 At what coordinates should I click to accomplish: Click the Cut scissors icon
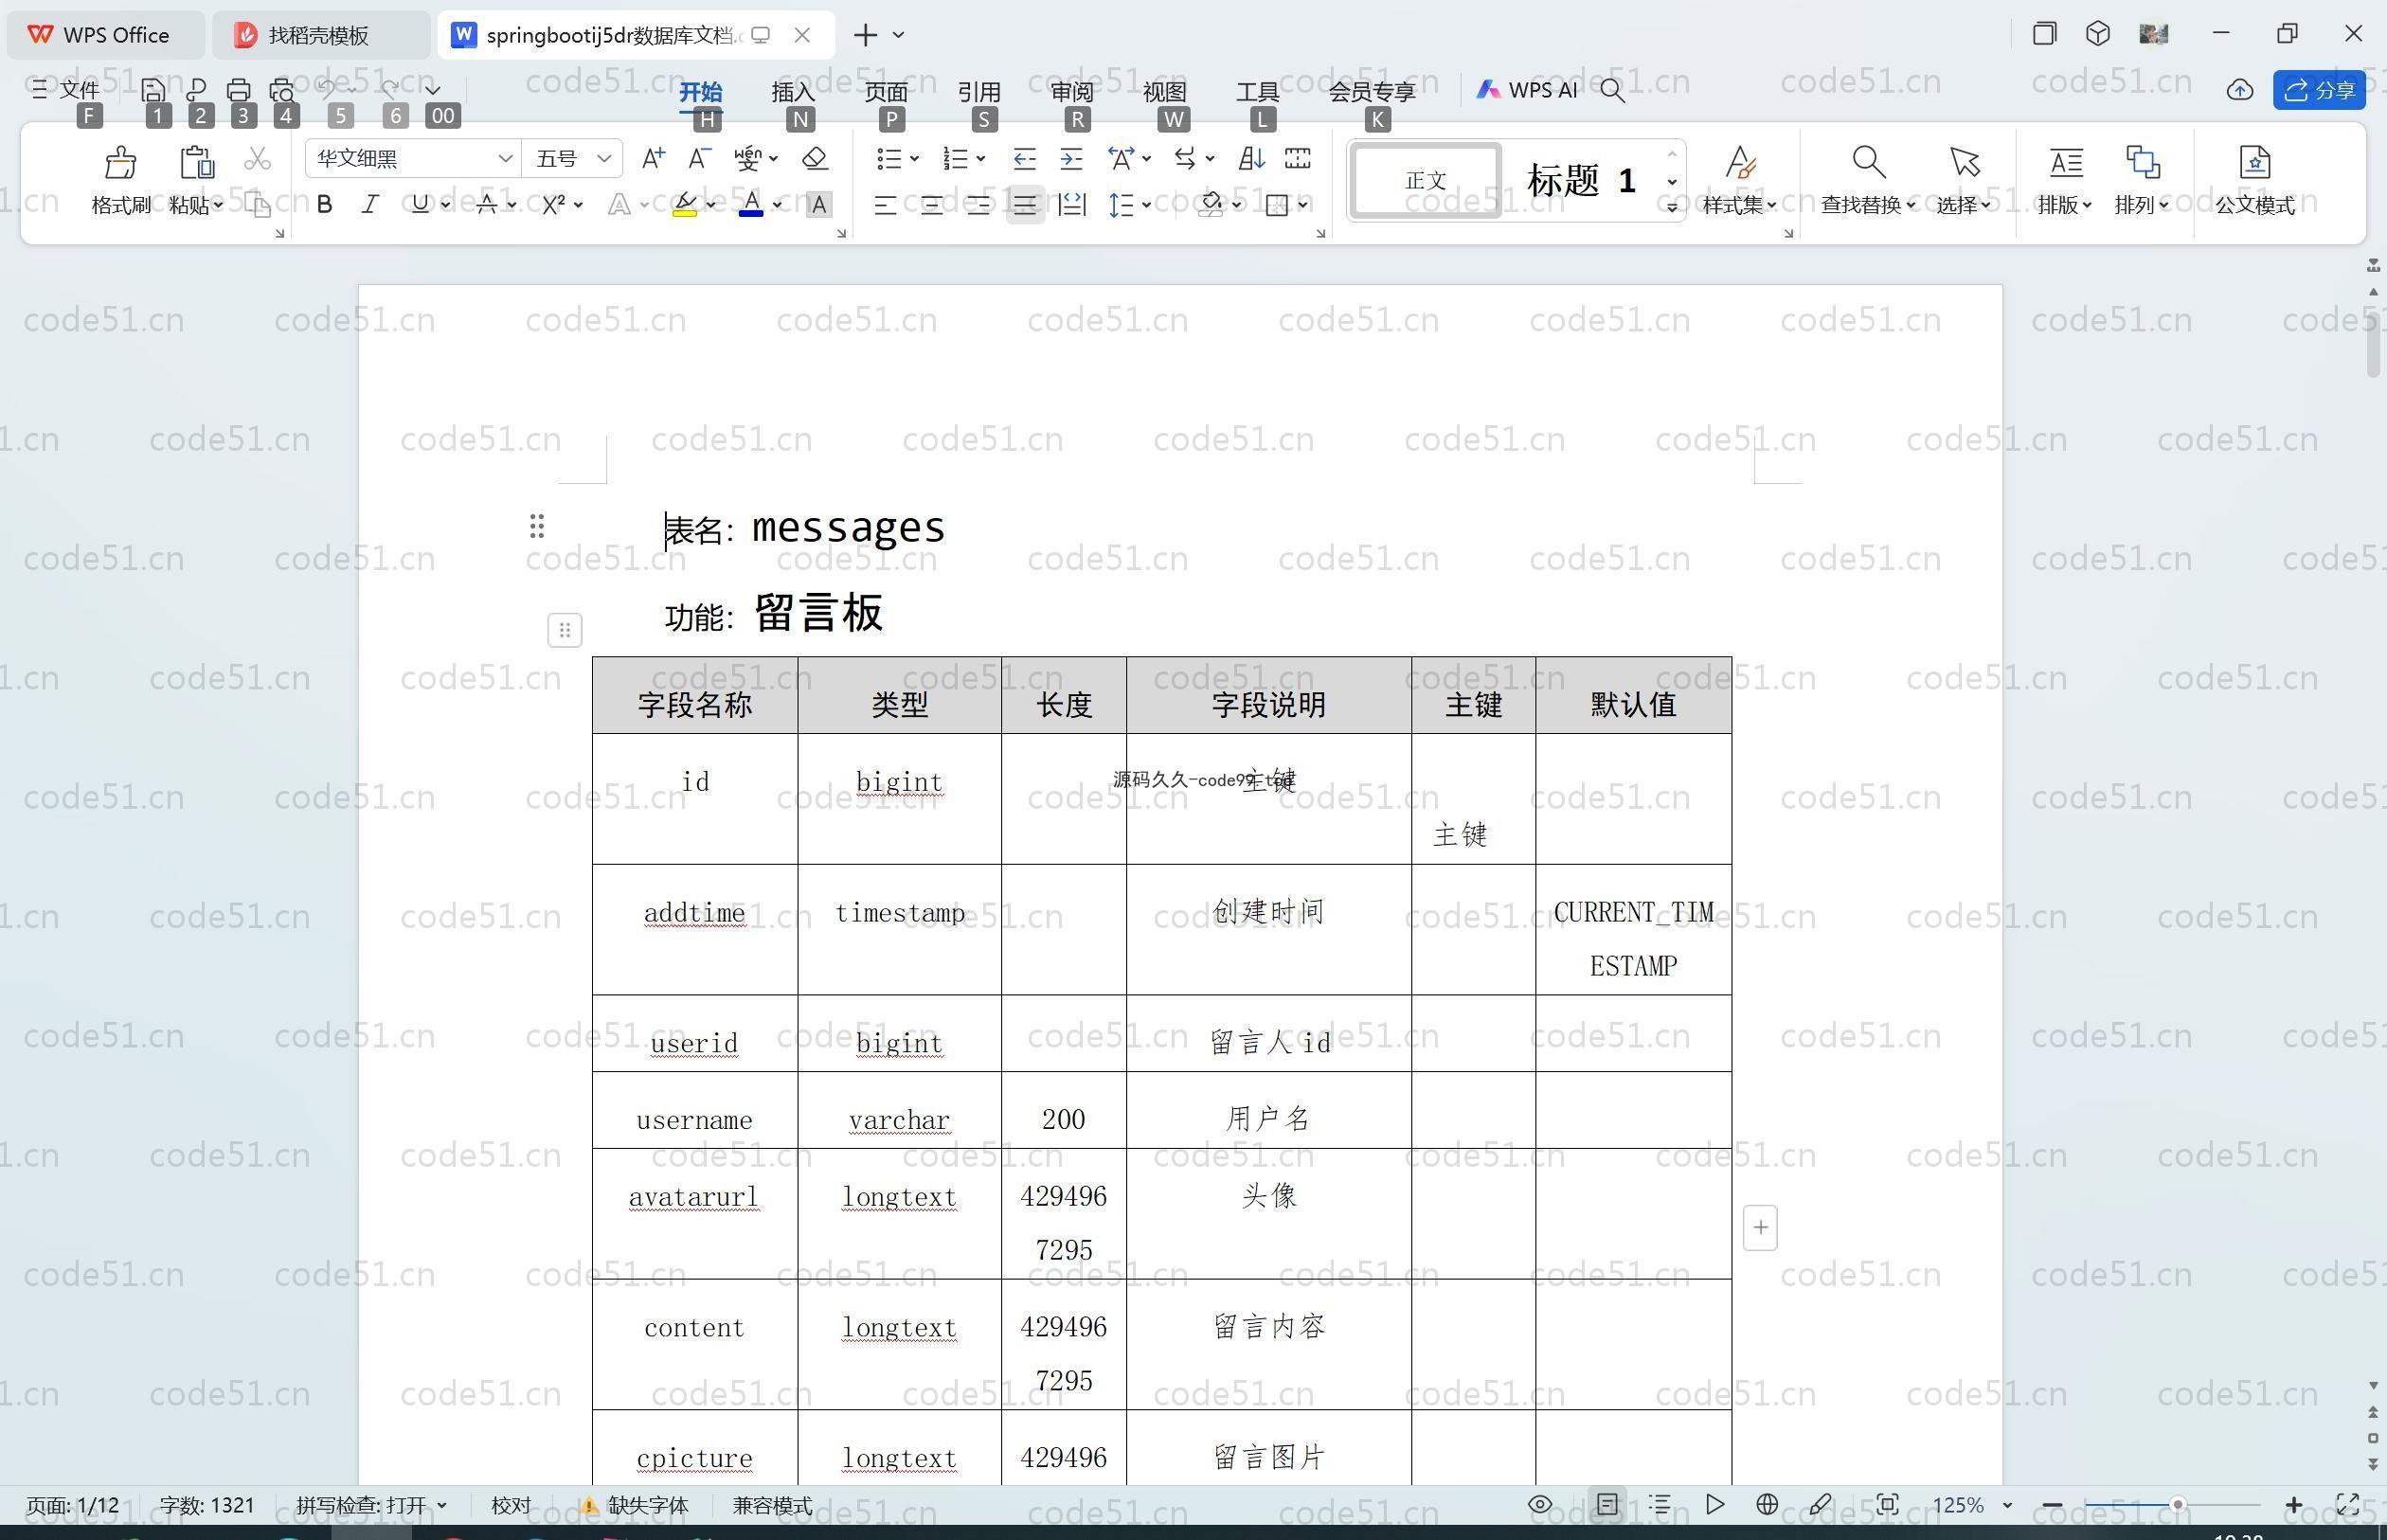(258, 159)
